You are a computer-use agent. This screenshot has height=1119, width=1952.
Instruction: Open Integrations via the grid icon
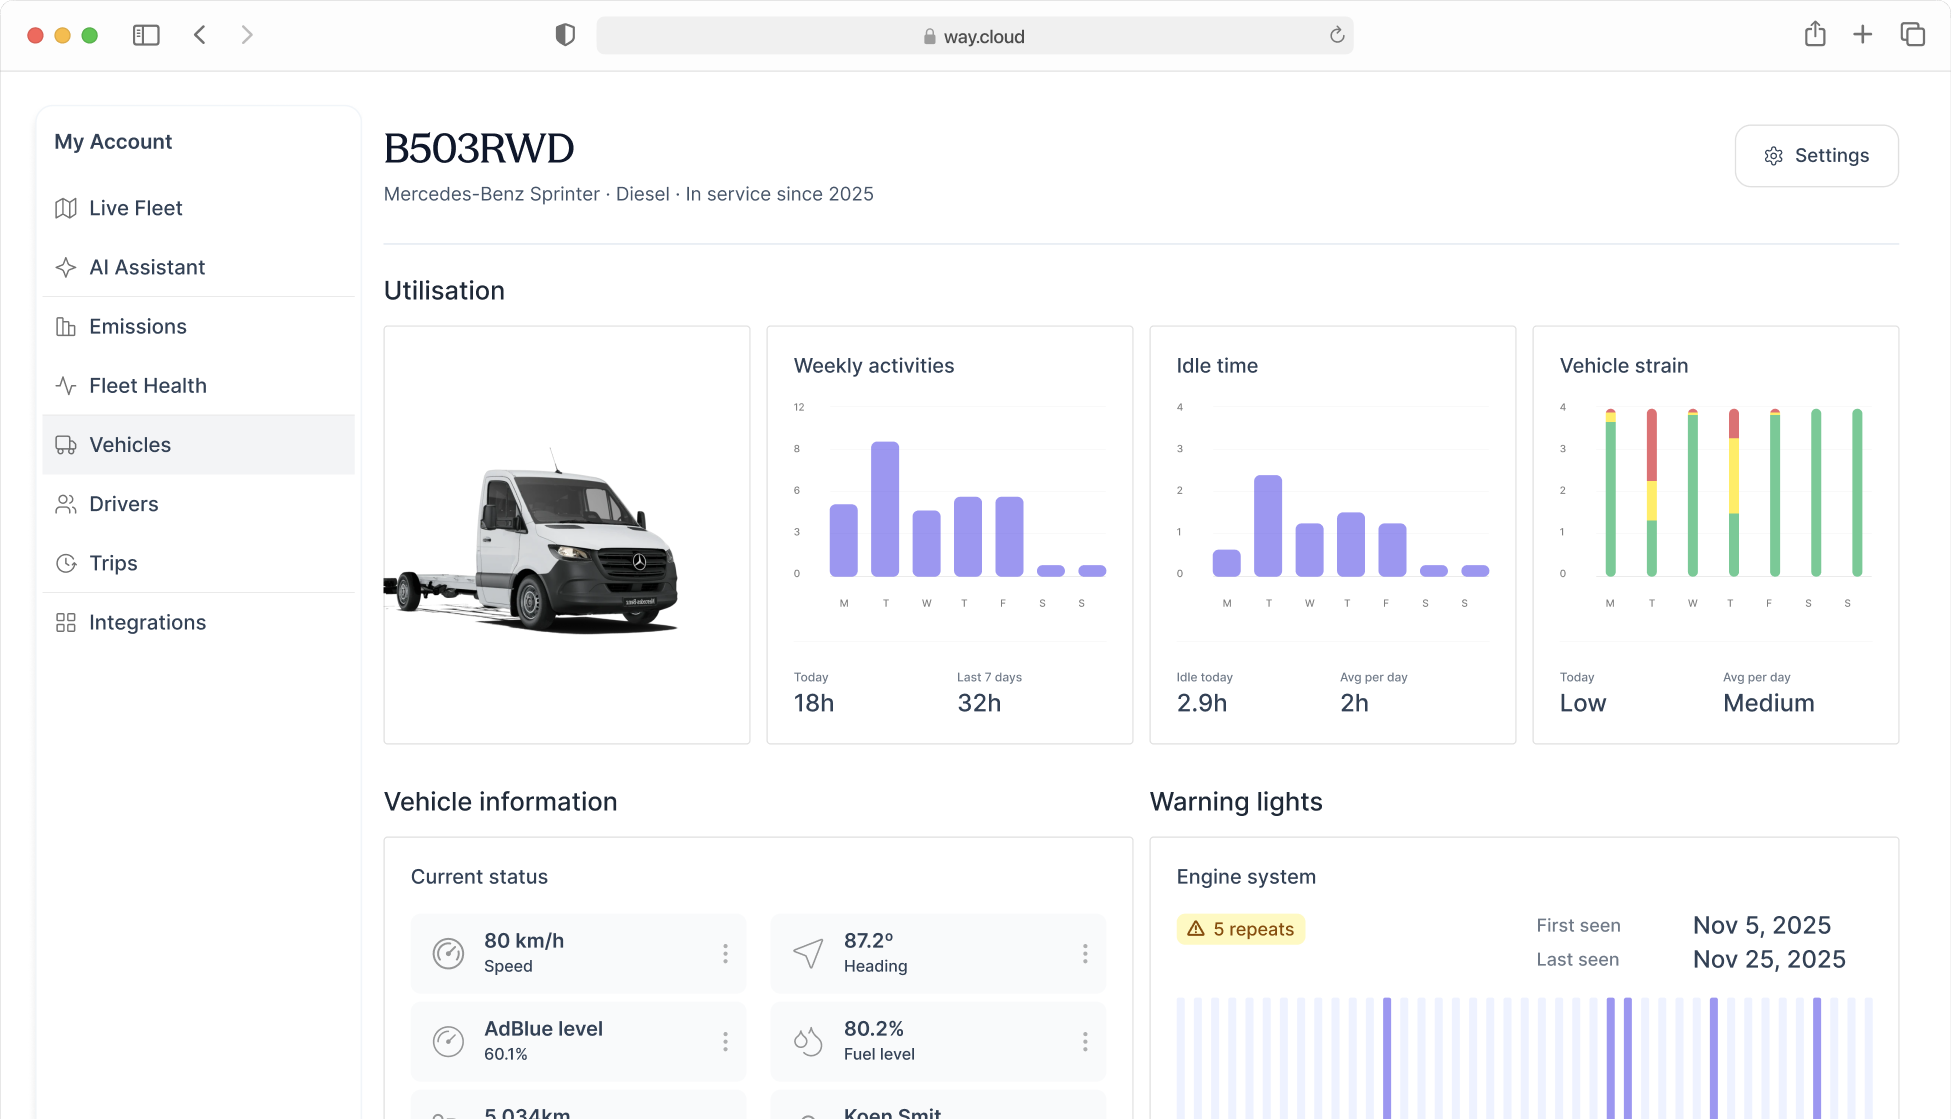(x=66, y=622)
